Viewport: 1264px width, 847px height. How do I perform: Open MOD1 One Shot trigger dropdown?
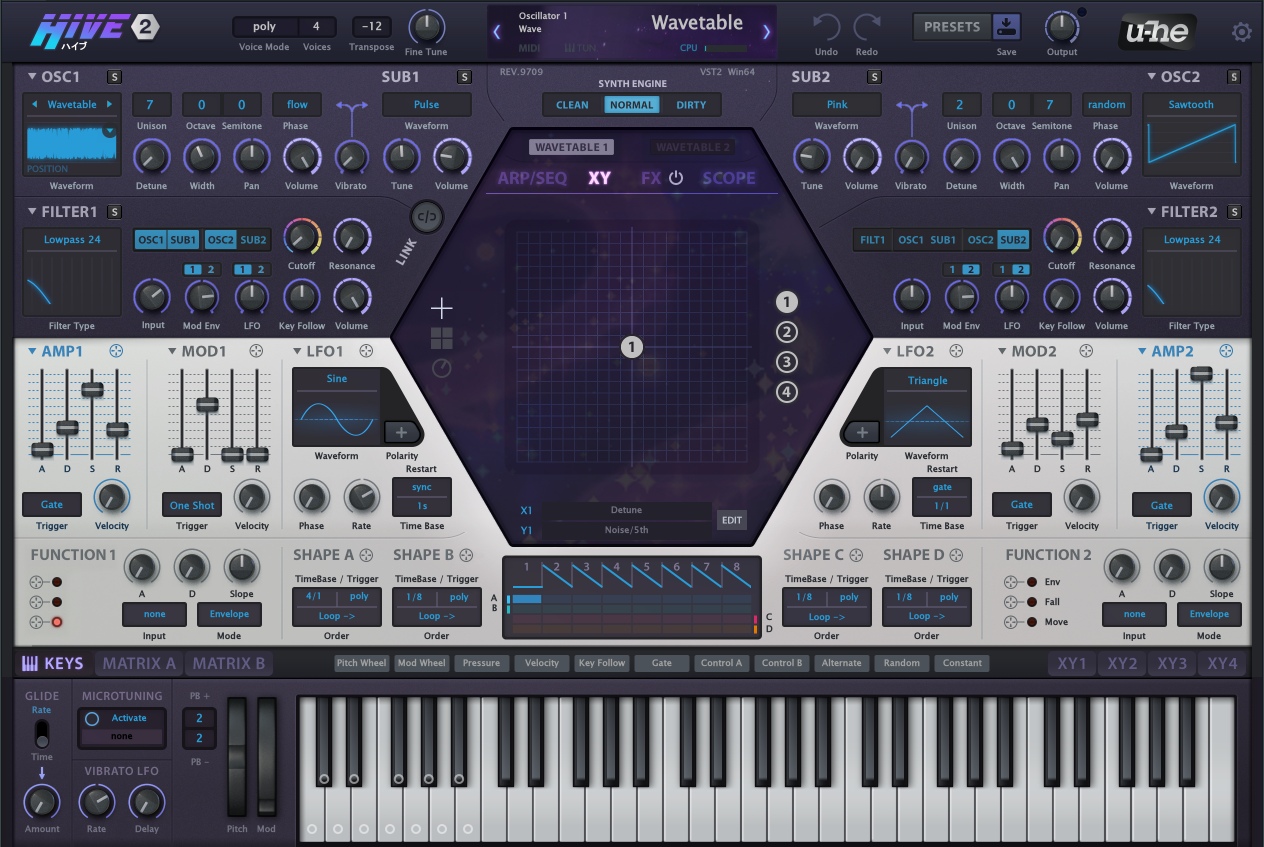point(192,505)
